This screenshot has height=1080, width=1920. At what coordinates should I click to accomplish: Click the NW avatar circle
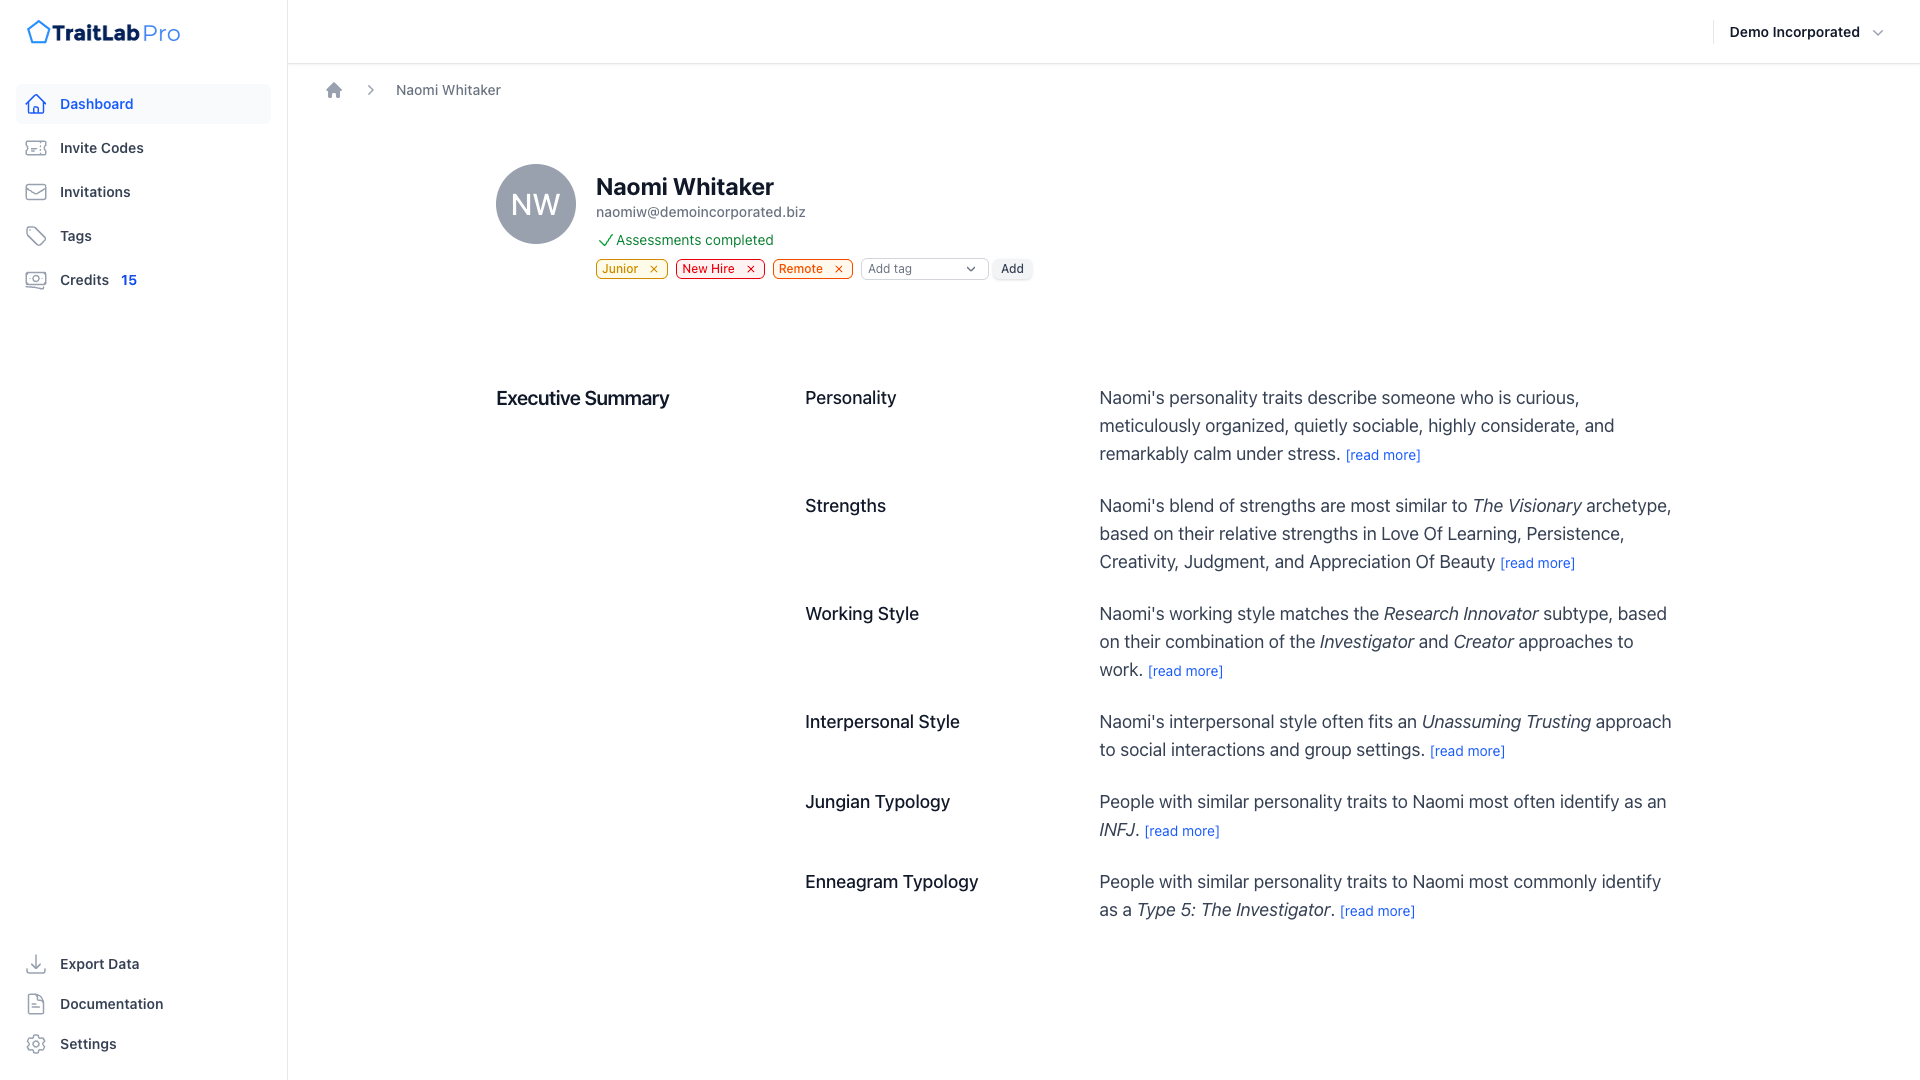(x=536, y=204)
